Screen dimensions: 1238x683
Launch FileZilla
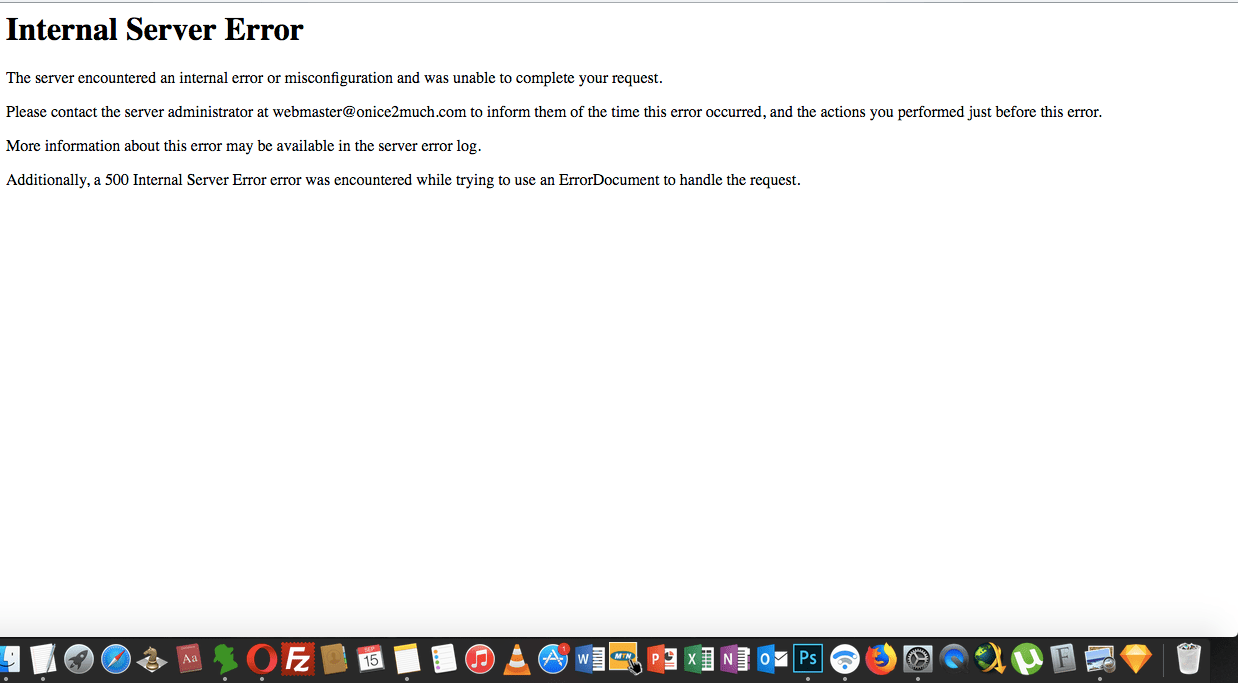pyautogui.click(x=297, y=659)
